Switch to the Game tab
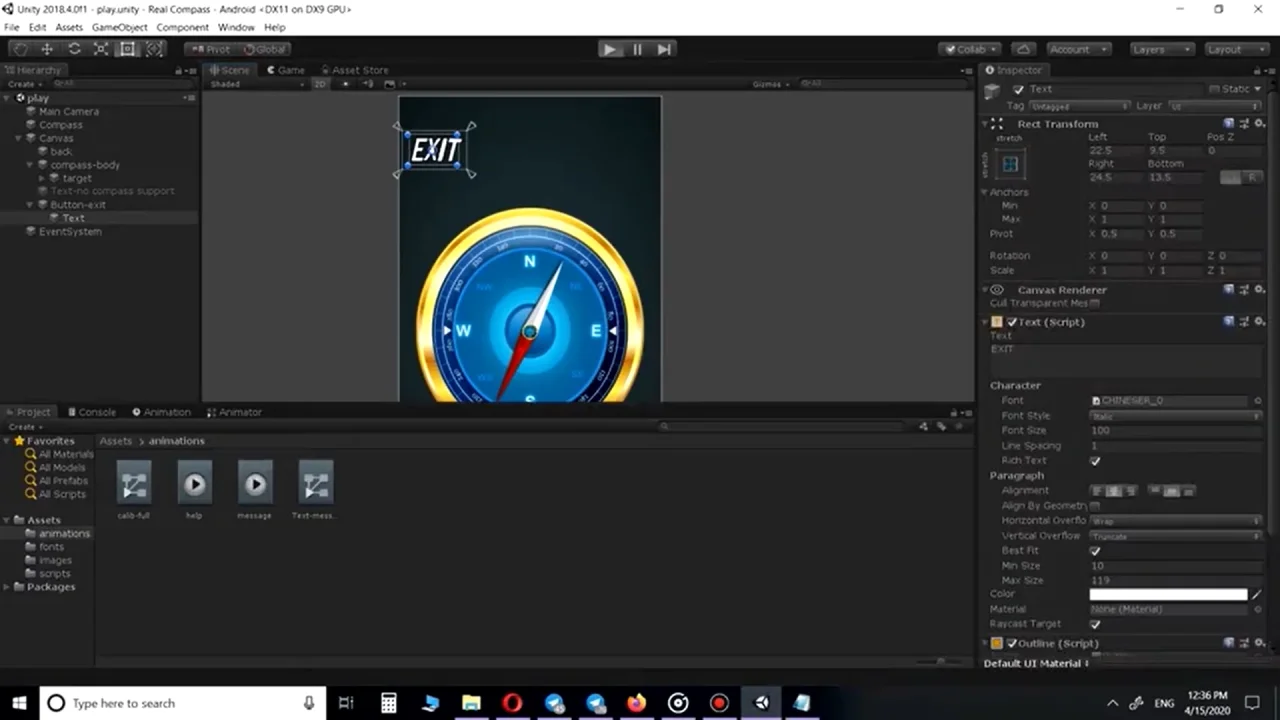The image size is (1280, 720). click(x=285, y=70)
